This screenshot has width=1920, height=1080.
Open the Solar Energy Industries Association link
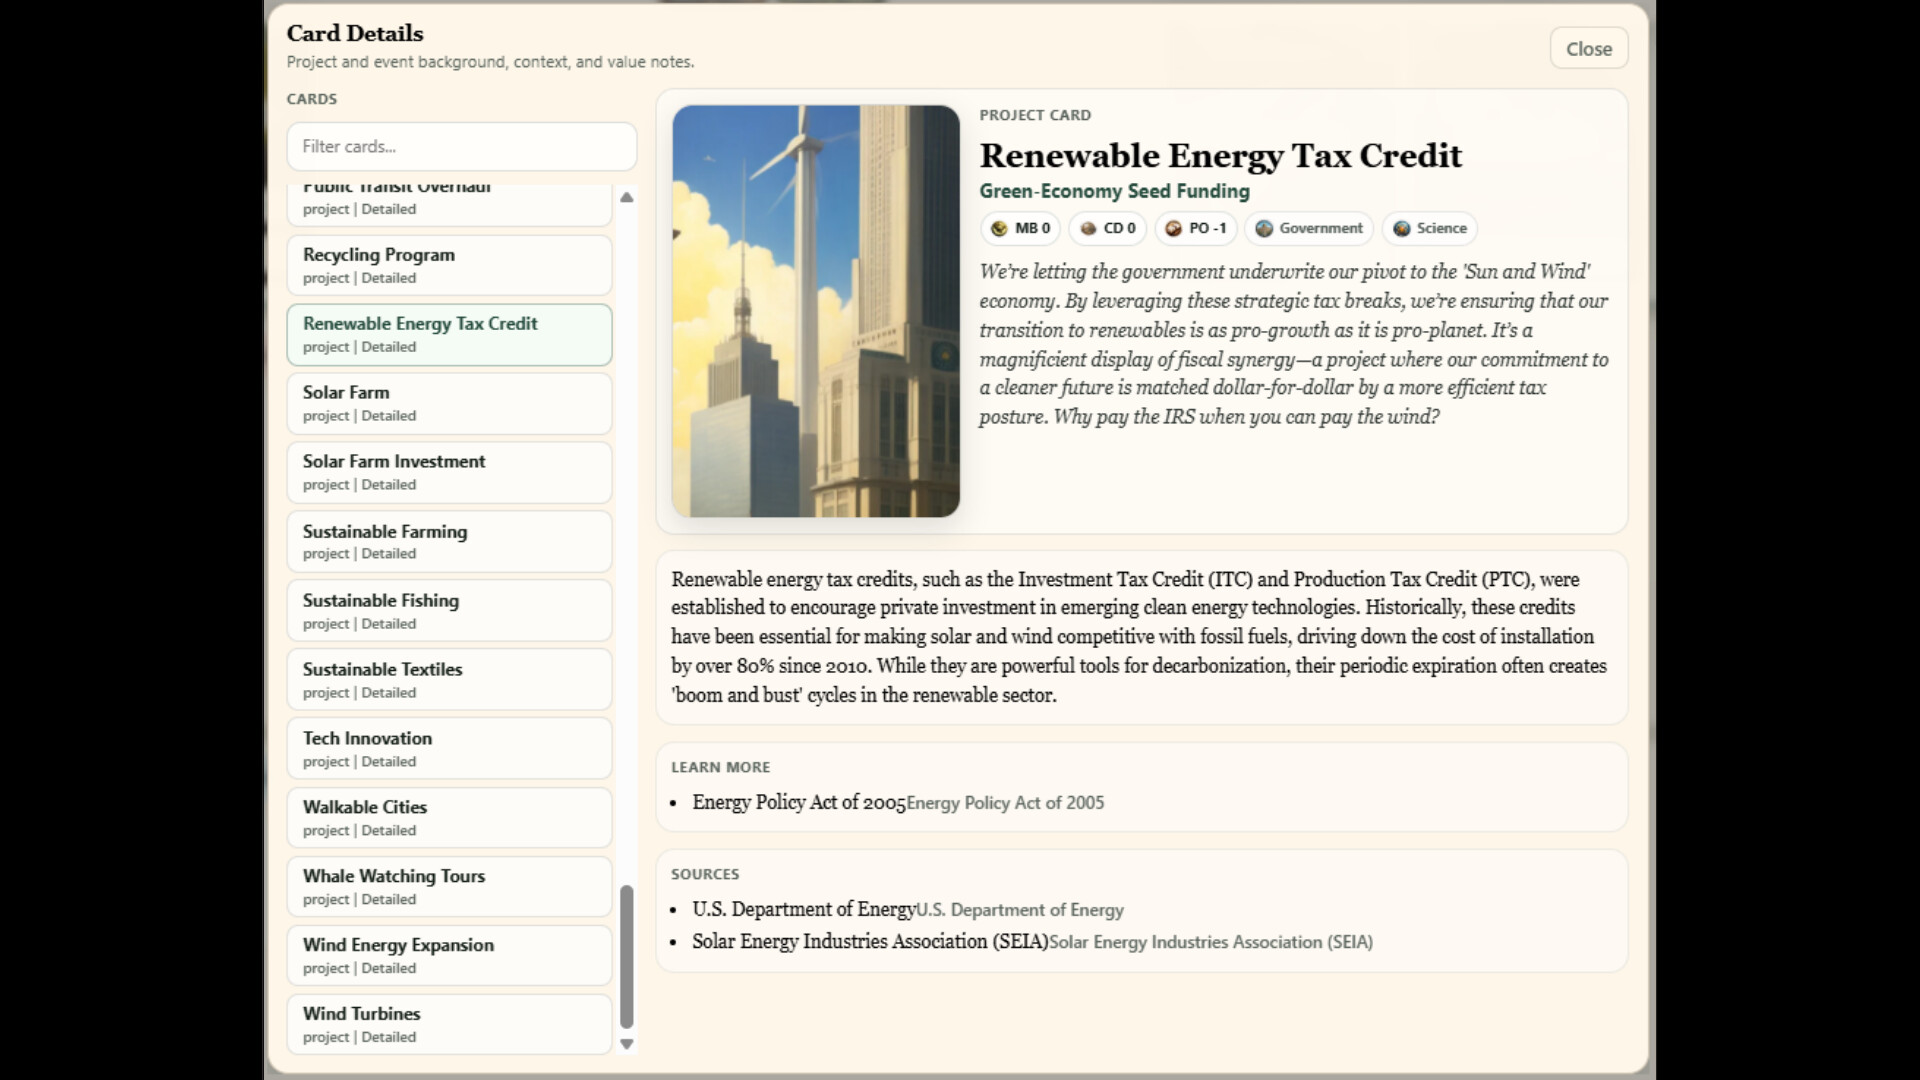point(869,942)
